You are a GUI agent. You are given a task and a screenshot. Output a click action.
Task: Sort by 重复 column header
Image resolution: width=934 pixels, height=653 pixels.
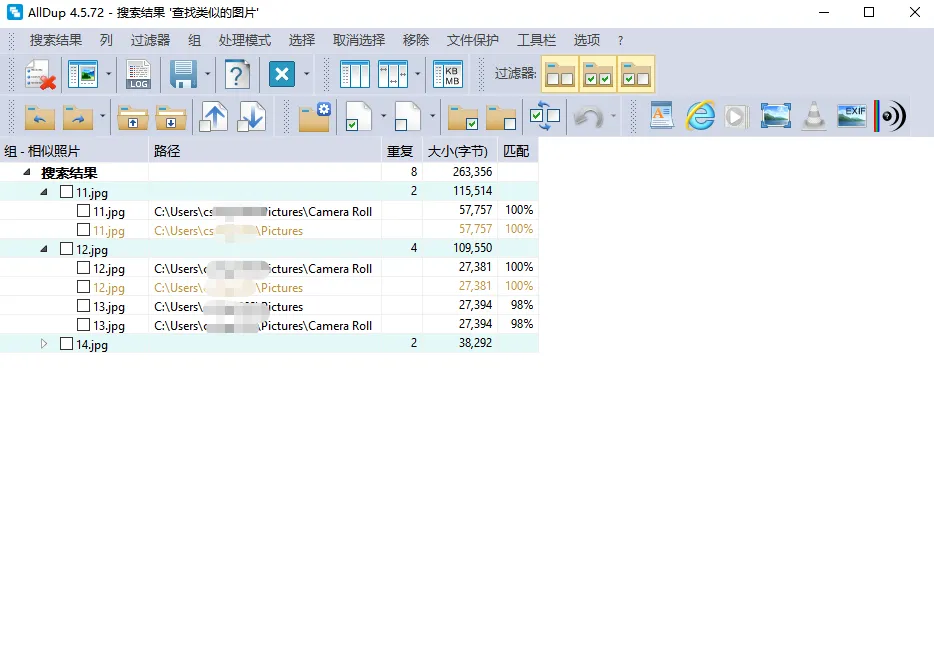click(x=401, y=151)
